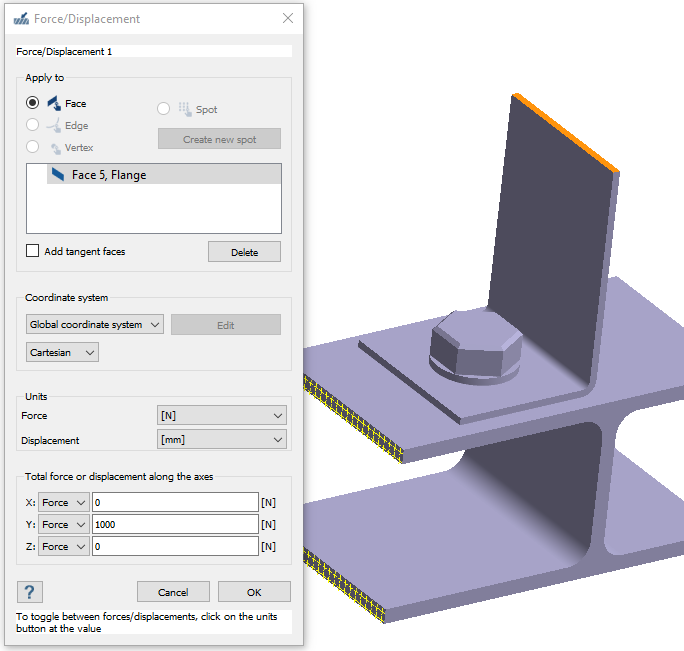
Task: Click the Y force value field
Action: (175, 524)
